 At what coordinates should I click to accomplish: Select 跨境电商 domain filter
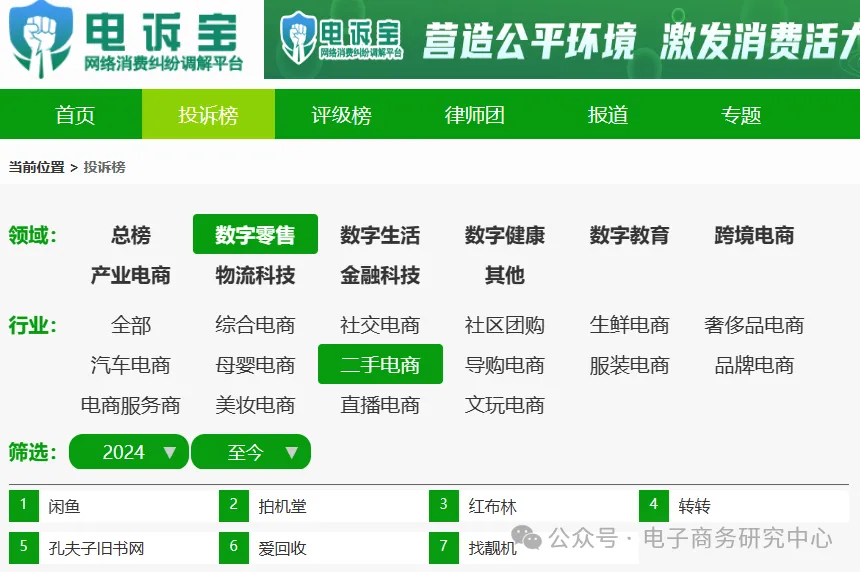(x=754, y=235)
